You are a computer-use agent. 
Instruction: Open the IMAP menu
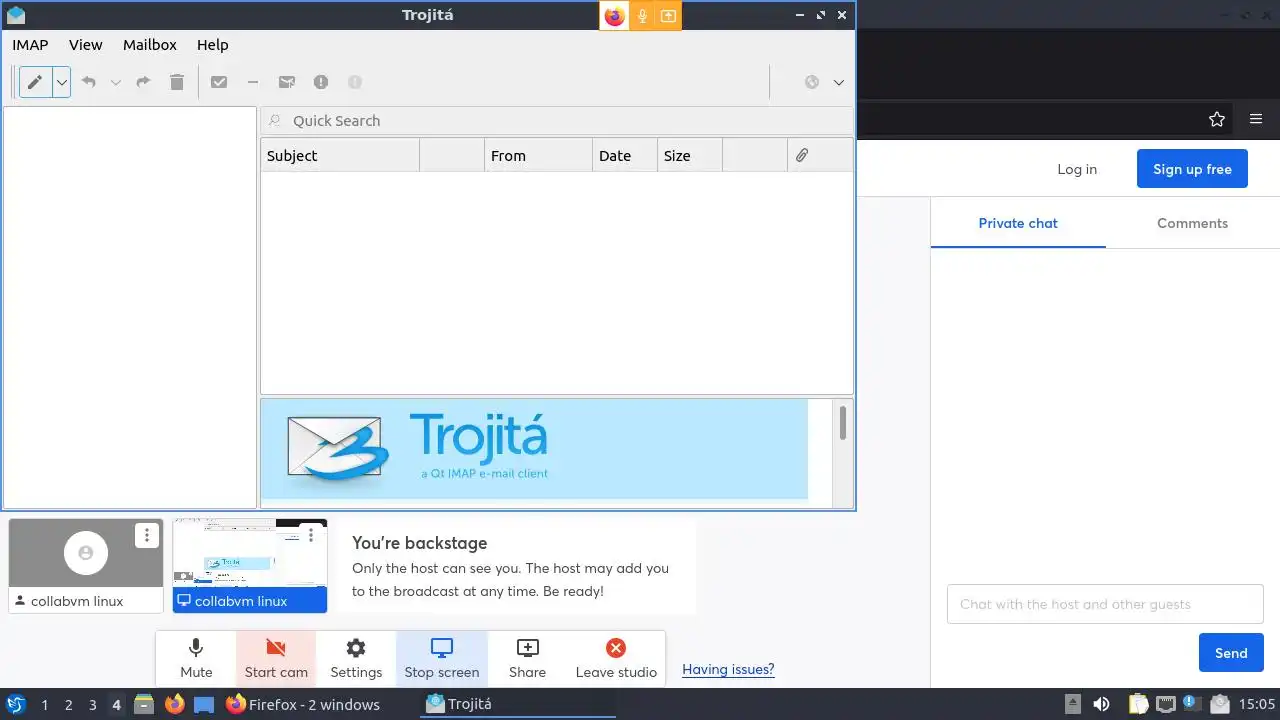click(x=30, y=44)
